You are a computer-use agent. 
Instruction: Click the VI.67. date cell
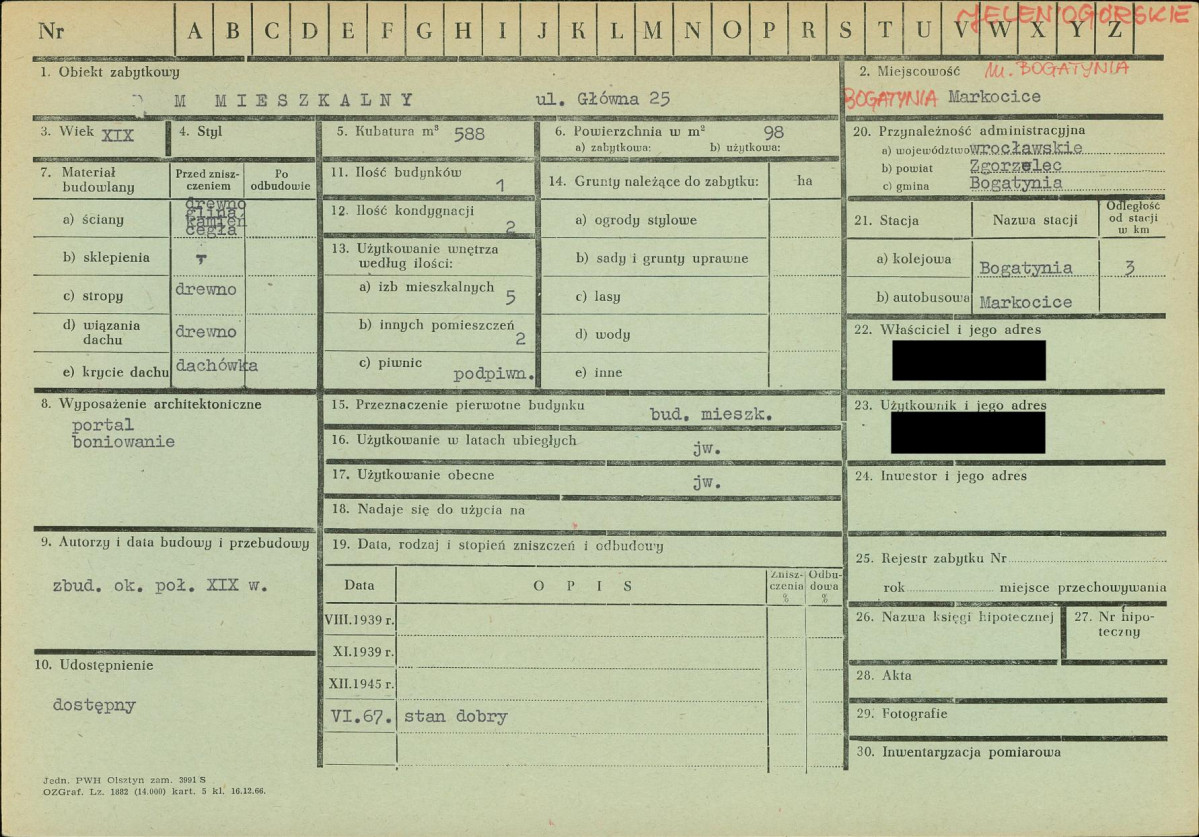[x=361, y=717]
